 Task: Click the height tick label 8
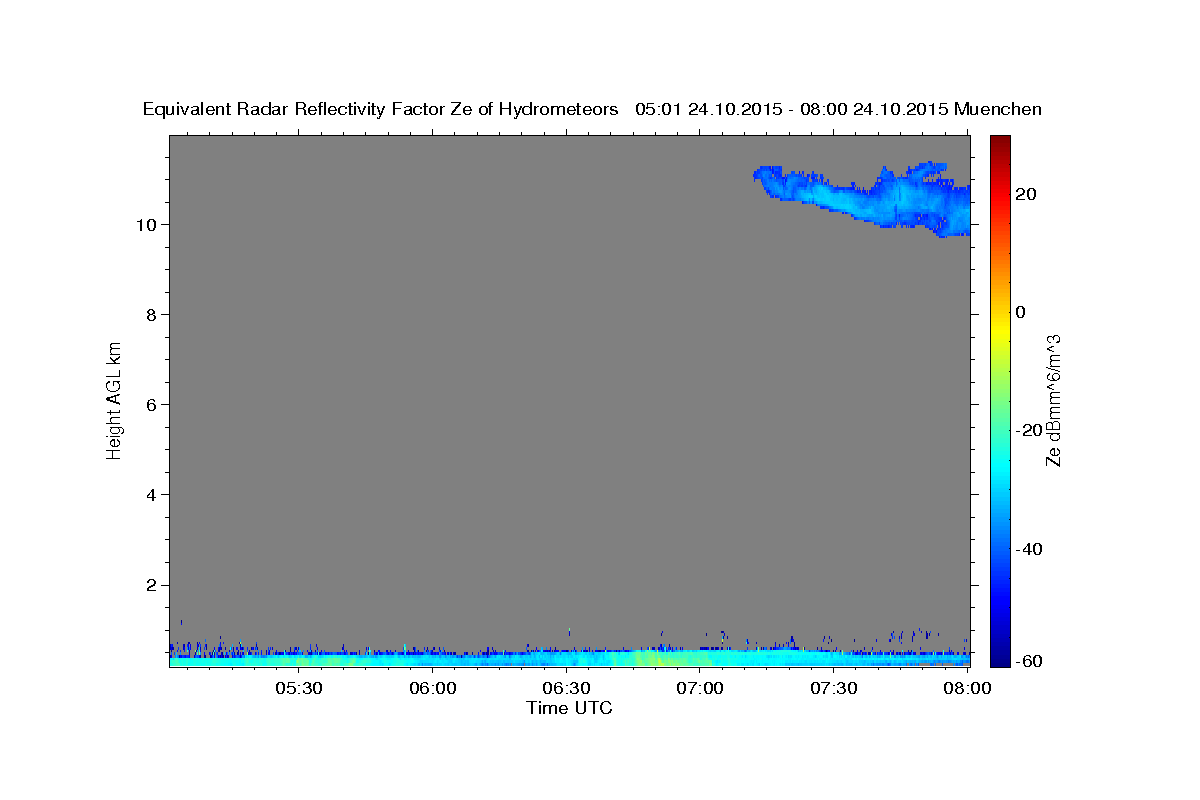click(x=152, y=314)
